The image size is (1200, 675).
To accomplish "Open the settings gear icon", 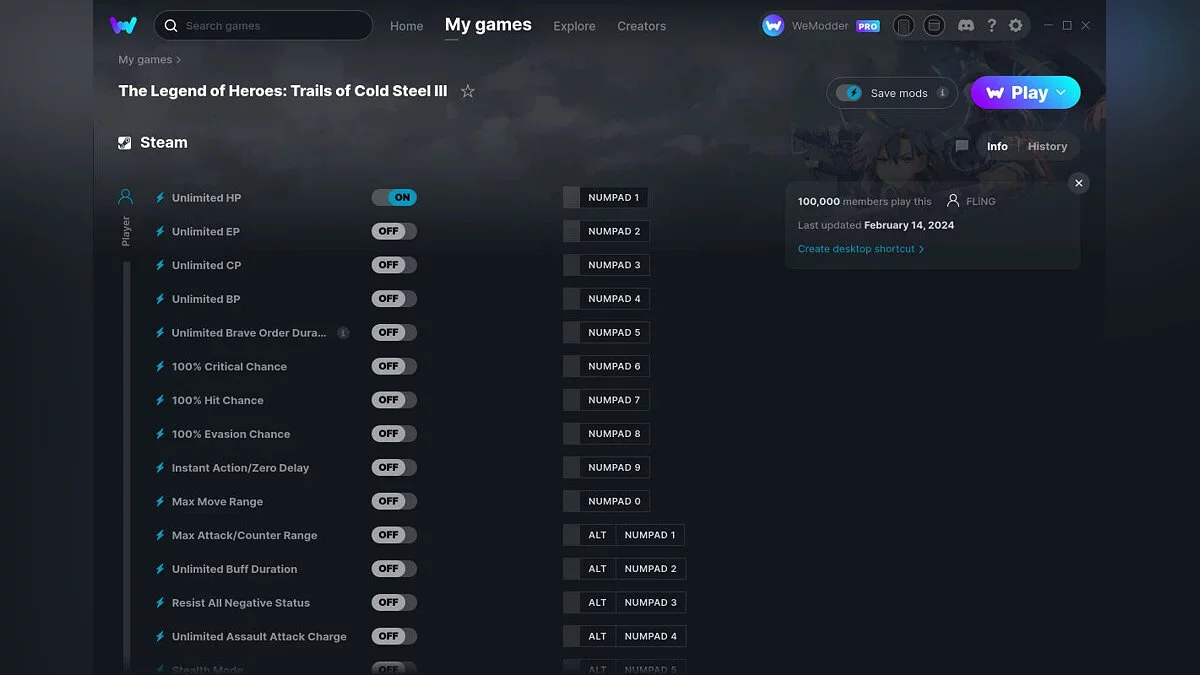I will click(x=1016, y=26).
